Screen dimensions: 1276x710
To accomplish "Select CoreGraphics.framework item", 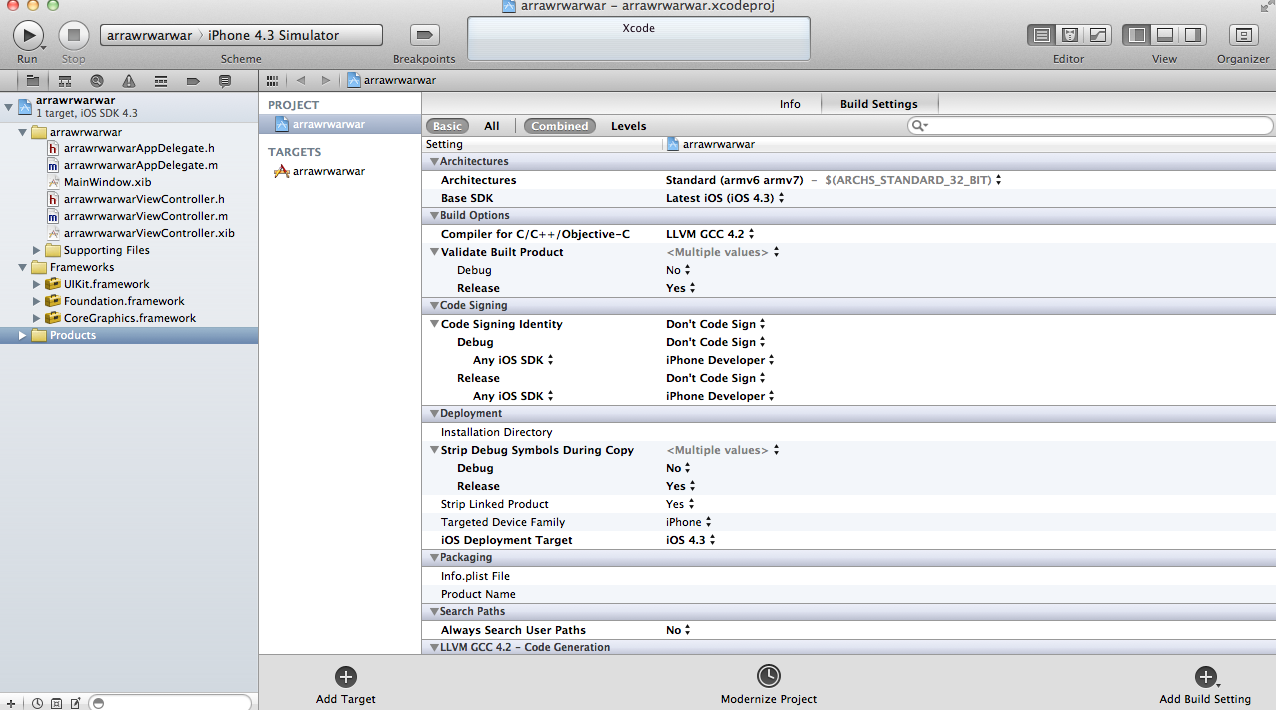I will (x=121, y=318).
